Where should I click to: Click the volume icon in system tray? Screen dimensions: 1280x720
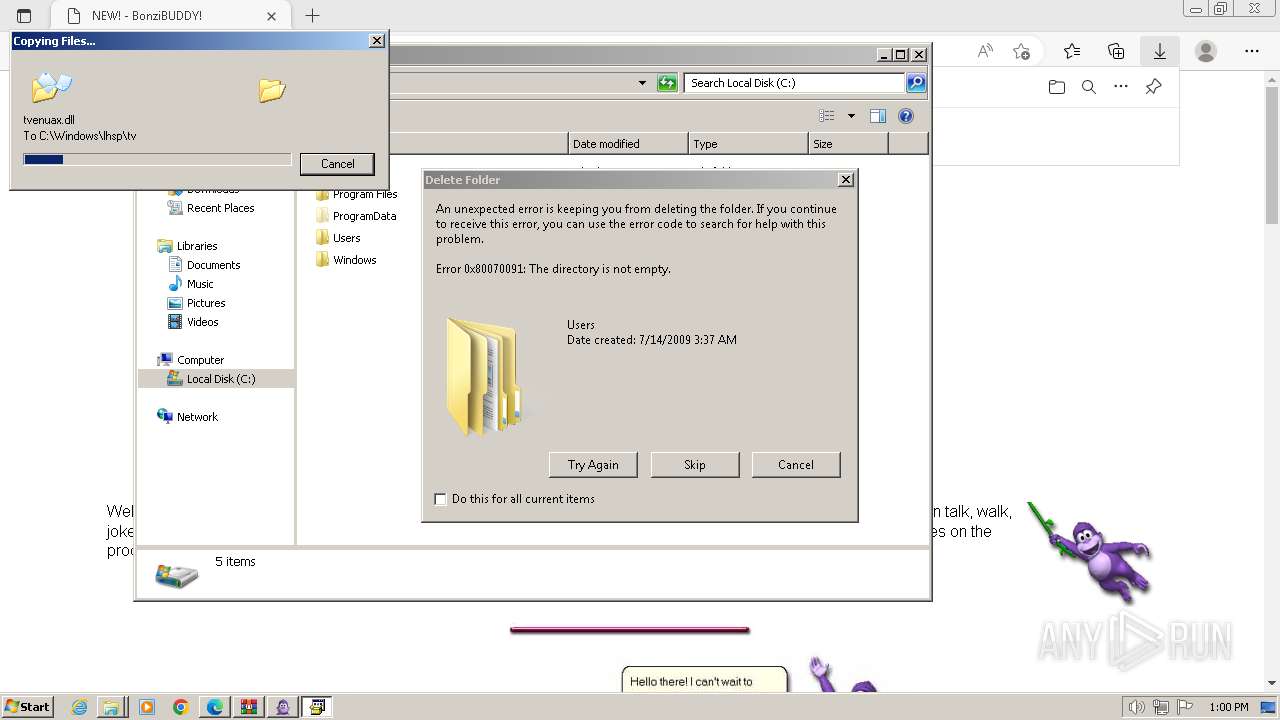tap(1137, 707)
